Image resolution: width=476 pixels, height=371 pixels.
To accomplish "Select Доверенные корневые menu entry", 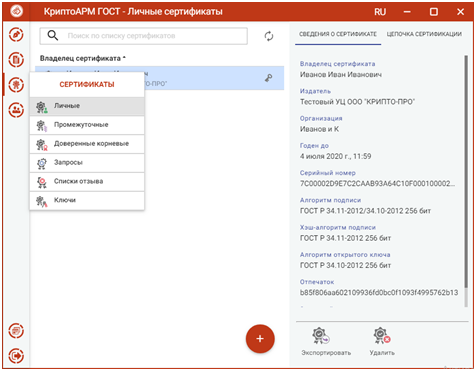I will 87,144.
